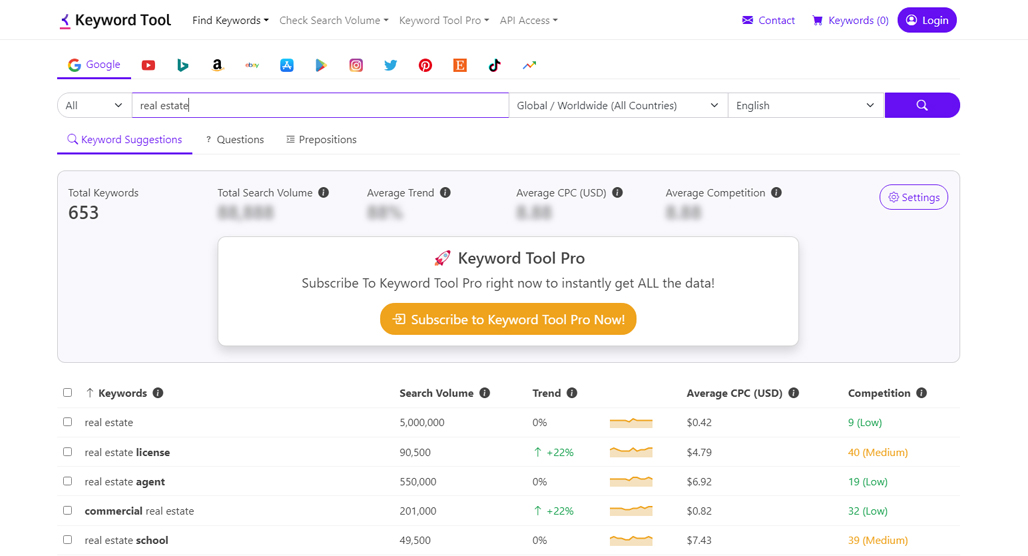Switch to Instagram keyword source icon
The image size is (1028, 556).
(356, 65)
